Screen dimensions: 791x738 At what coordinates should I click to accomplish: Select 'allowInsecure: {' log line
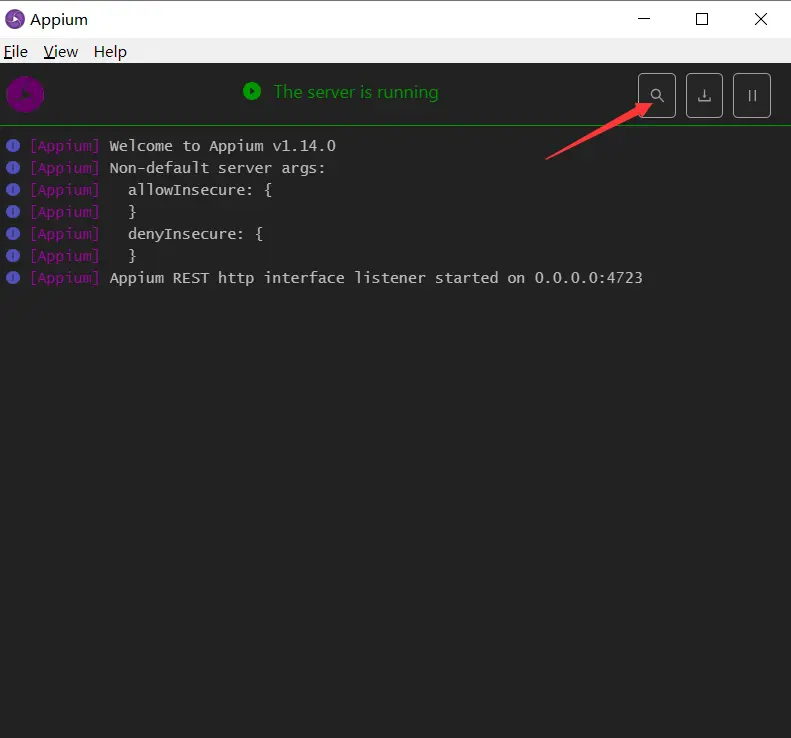pos(200,190)
